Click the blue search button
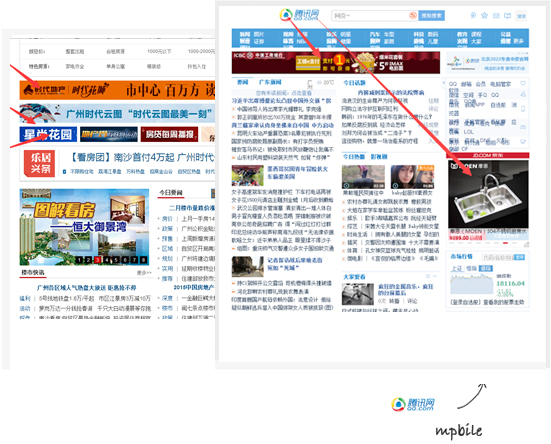 tap(432, 16)
